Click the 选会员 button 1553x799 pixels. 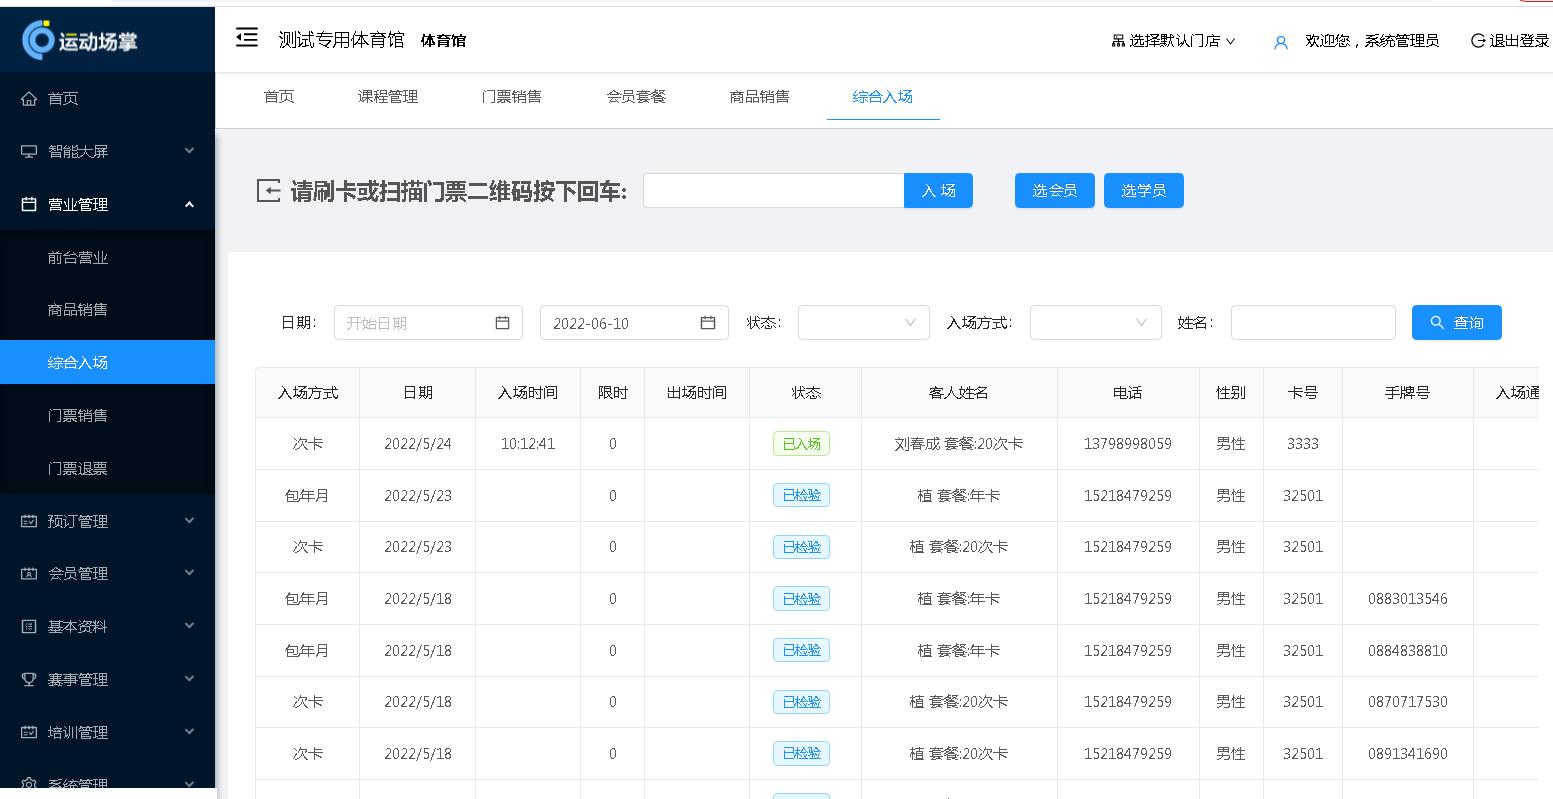tap(1054, 190)
